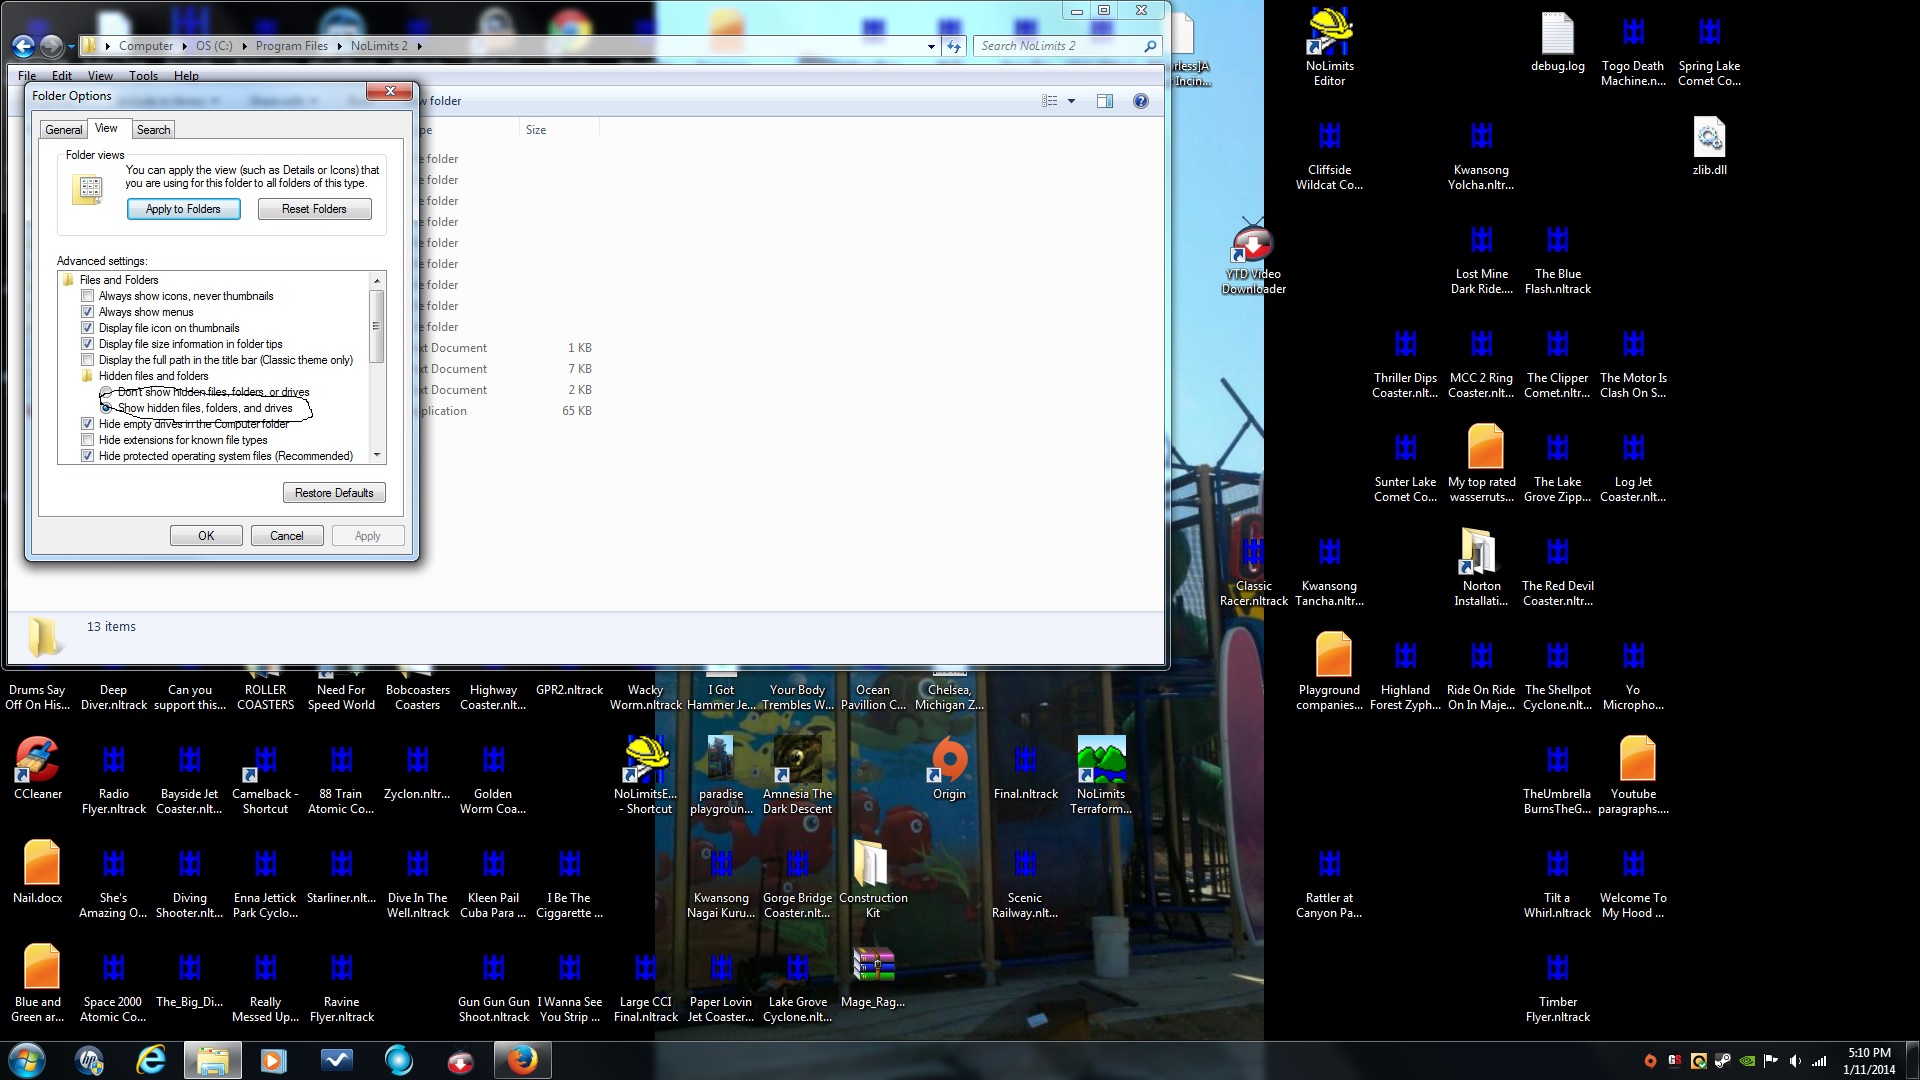The image size is (1920, 1080).
Task: Switch to the Search tab
Action: click(153, 130)
